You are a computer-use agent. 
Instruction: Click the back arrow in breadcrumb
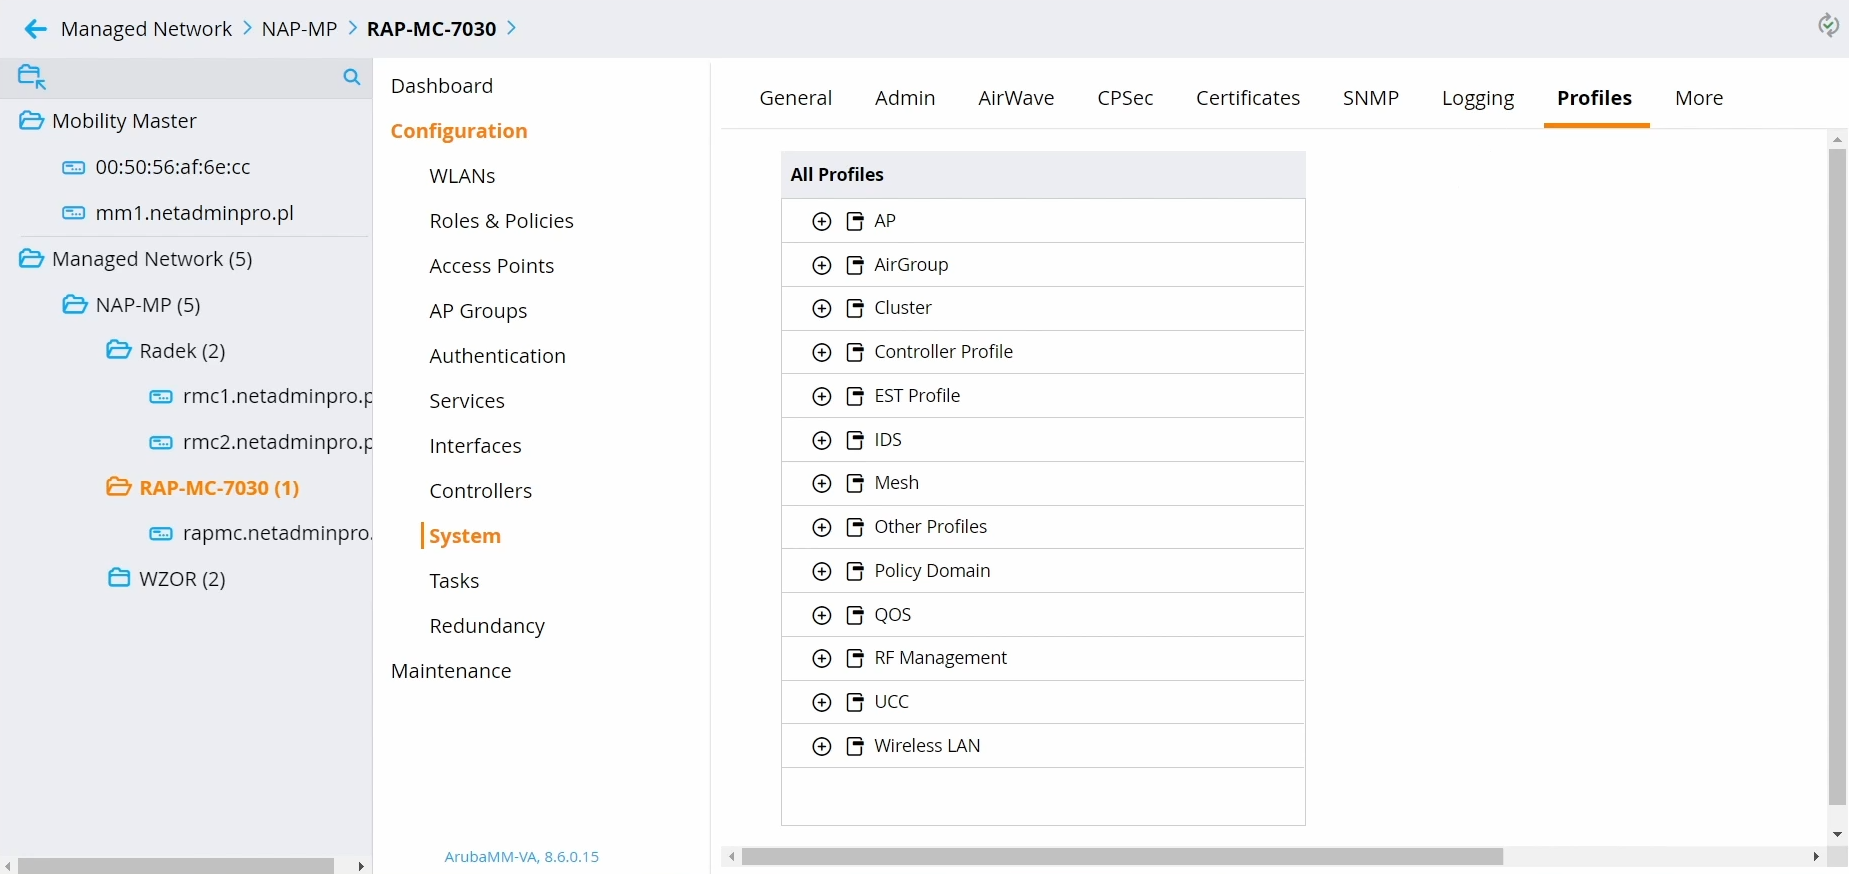[36, 29]
